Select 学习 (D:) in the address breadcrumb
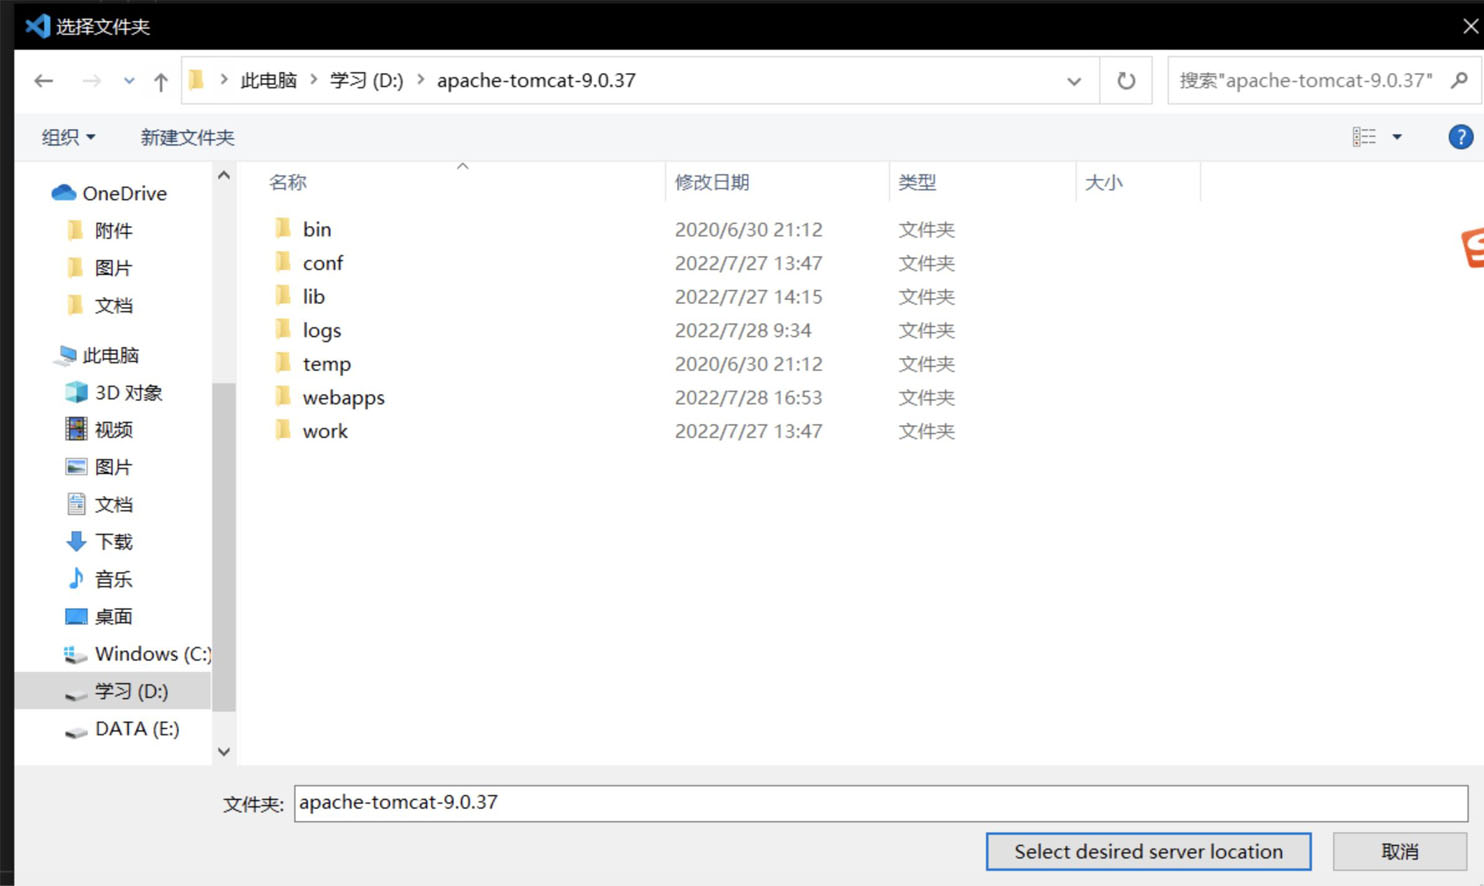This screenshot has width=1484, height=886. tap(366, 80)
